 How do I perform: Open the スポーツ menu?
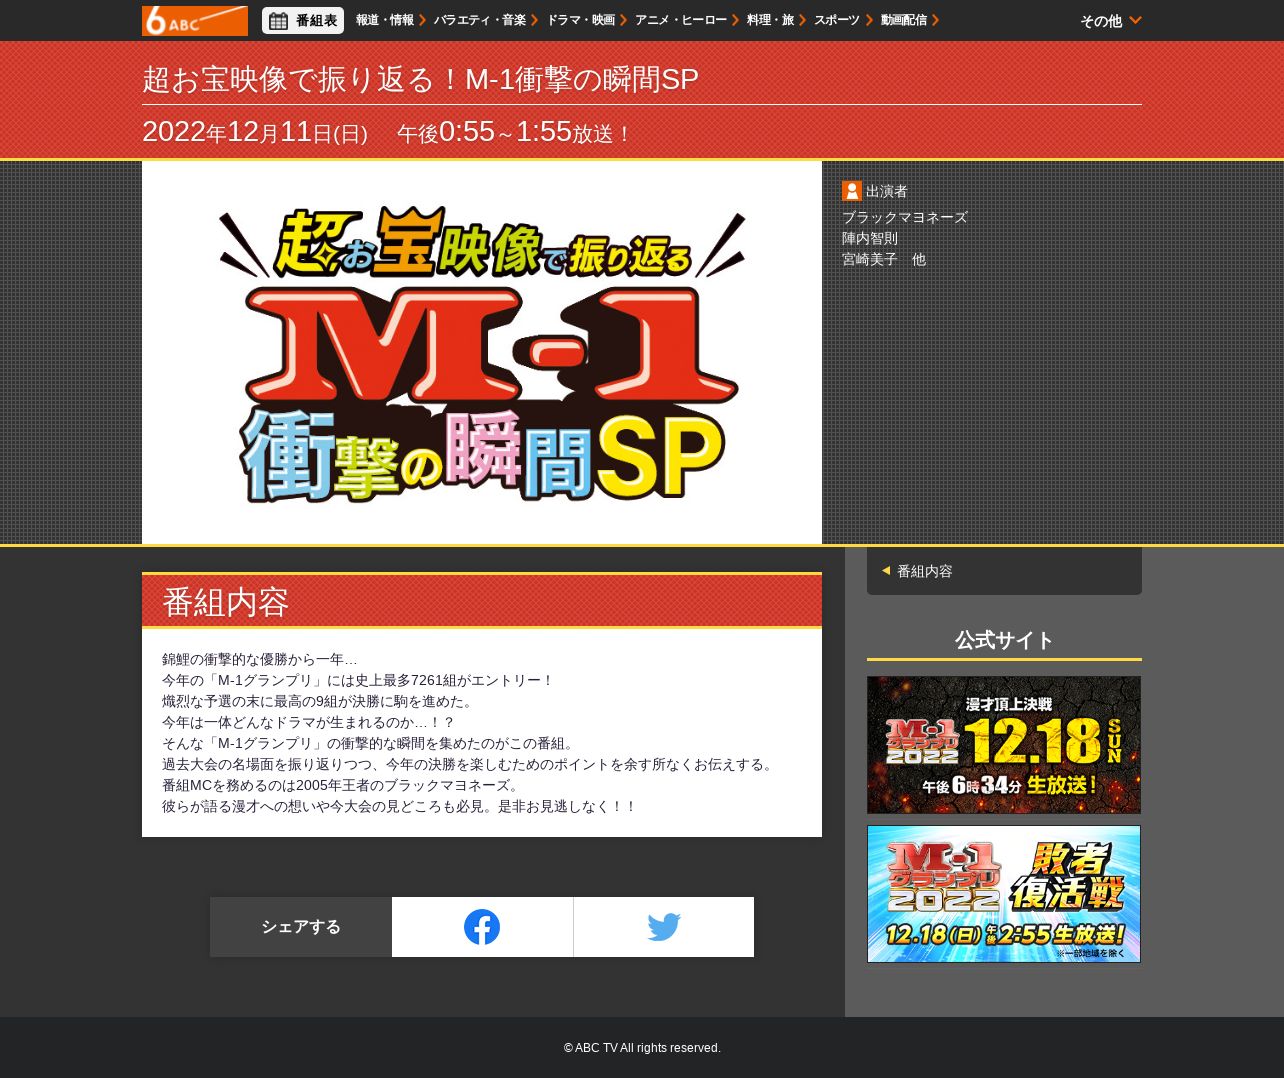point(843,20)
